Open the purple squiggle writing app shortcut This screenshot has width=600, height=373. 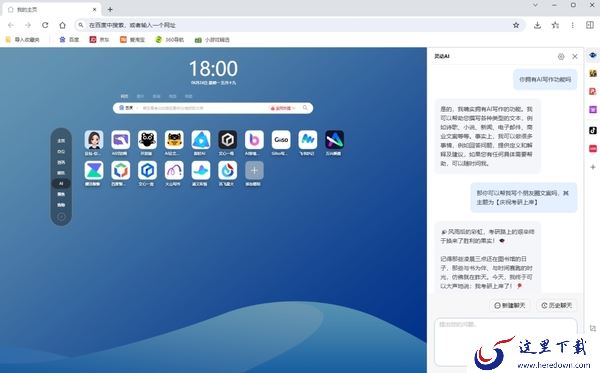tap(174, 170)
